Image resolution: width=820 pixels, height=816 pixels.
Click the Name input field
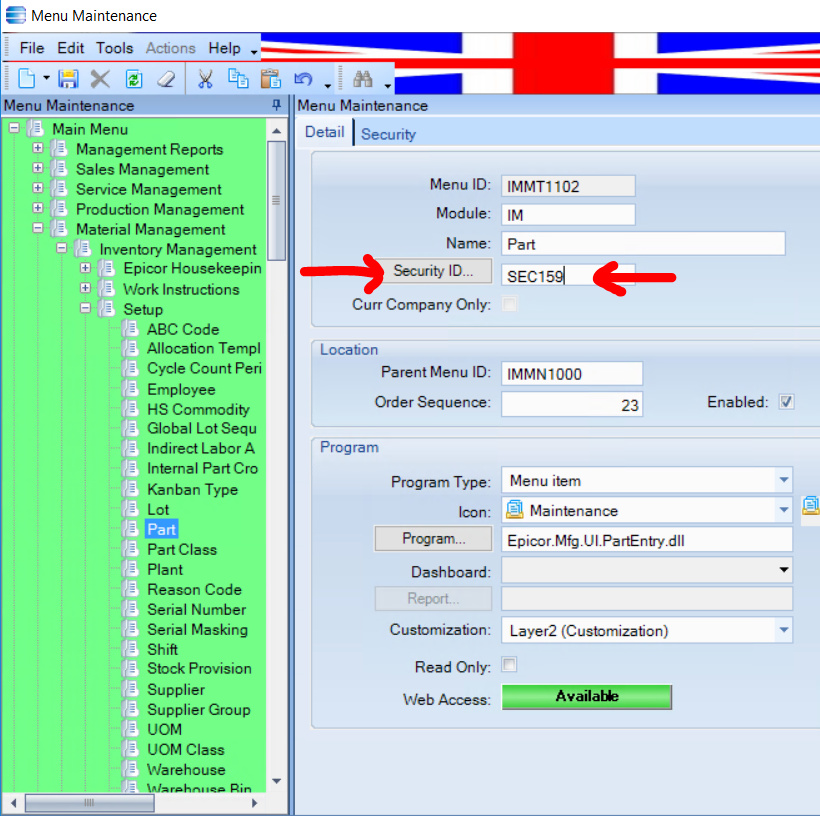[643, 244]
